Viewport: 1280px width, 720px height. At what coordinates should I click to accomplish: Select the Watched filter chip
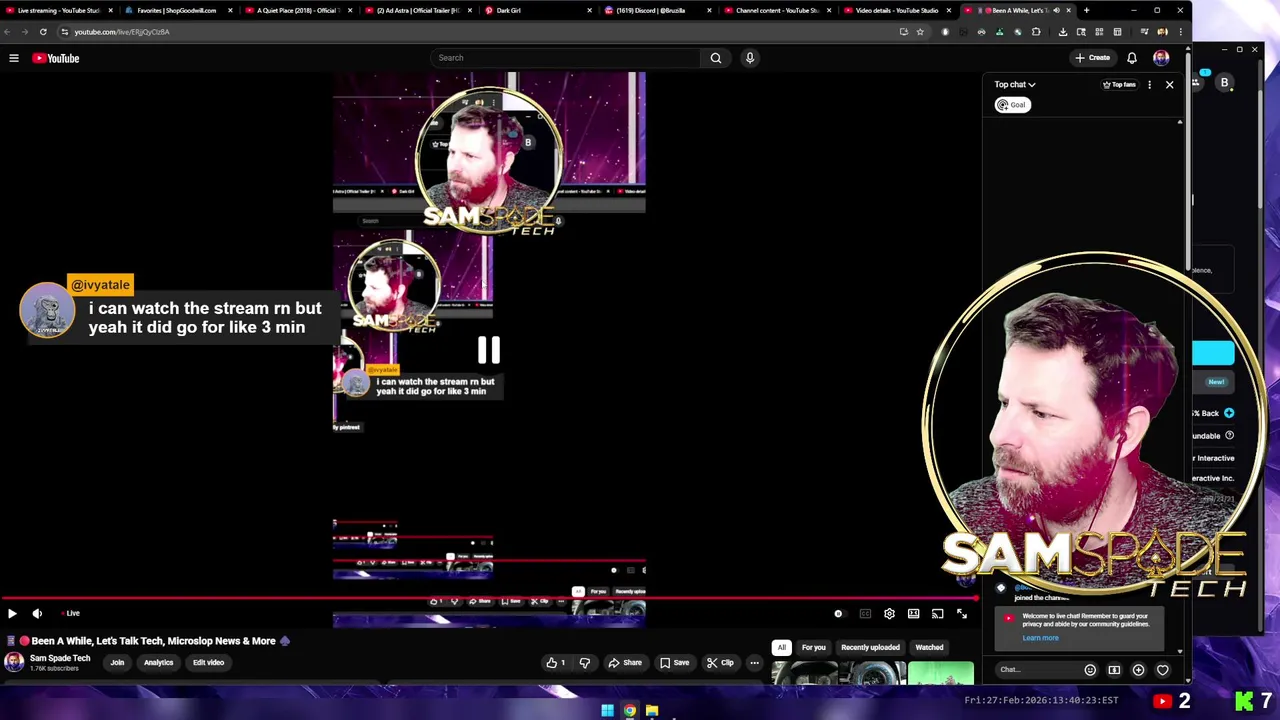pyautogui.click(x=929, y=647)
